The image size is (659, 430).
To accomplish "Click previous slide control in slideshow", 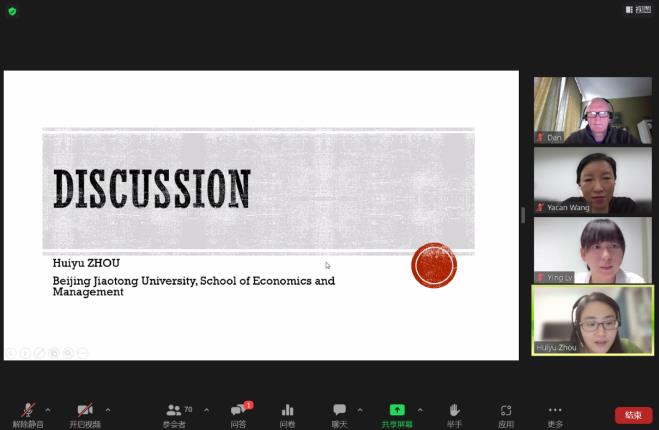I will [11, 353].
